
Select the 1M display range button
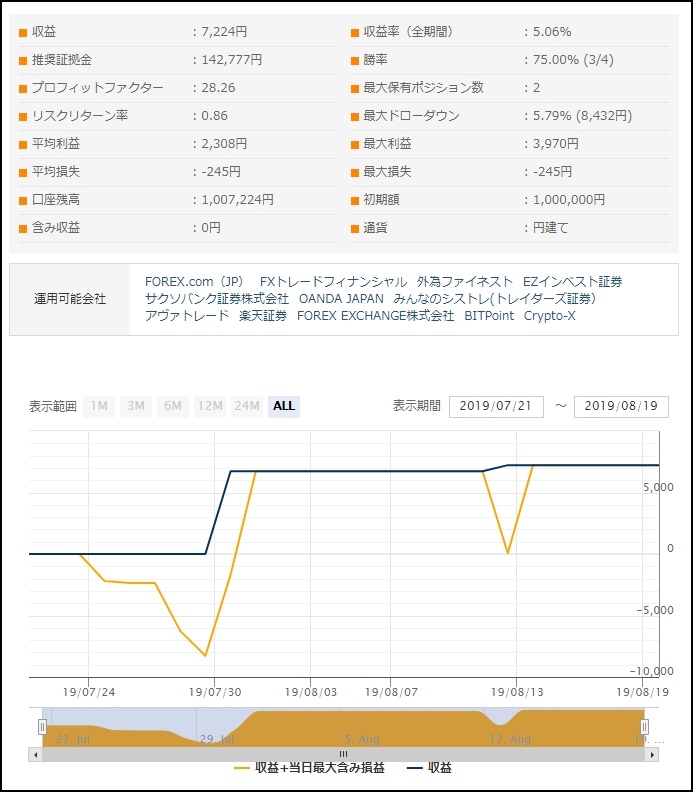point(99,406)
